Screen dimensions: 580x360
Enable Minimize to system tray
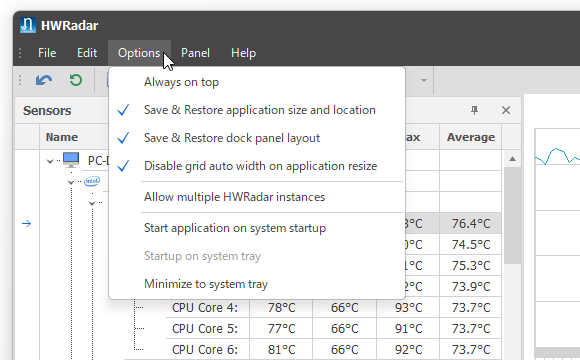point(257,284)
